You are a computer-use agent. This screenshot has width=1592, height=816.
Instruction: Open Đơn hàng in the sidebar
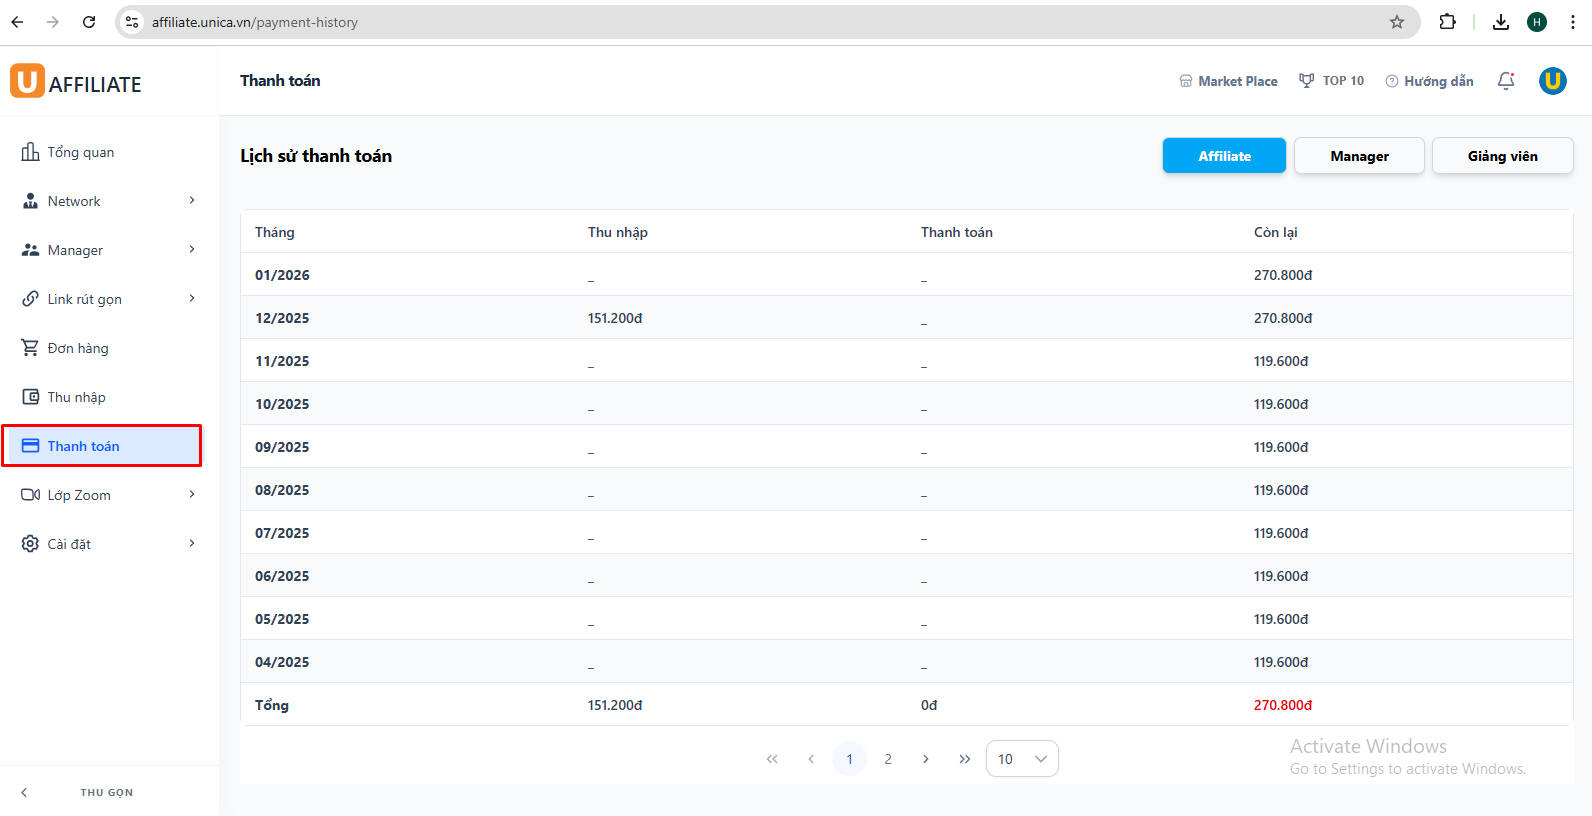point(78,348)
